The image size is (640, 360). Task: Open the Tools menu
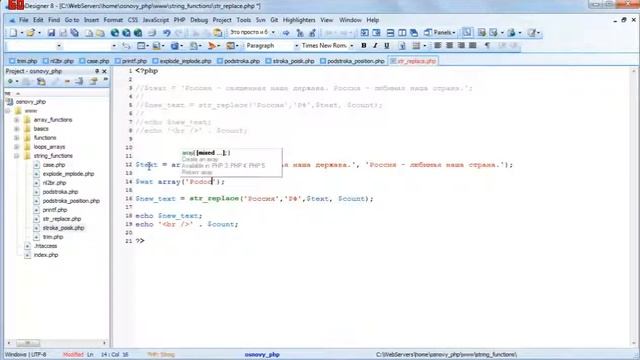(x=244, y=20)
